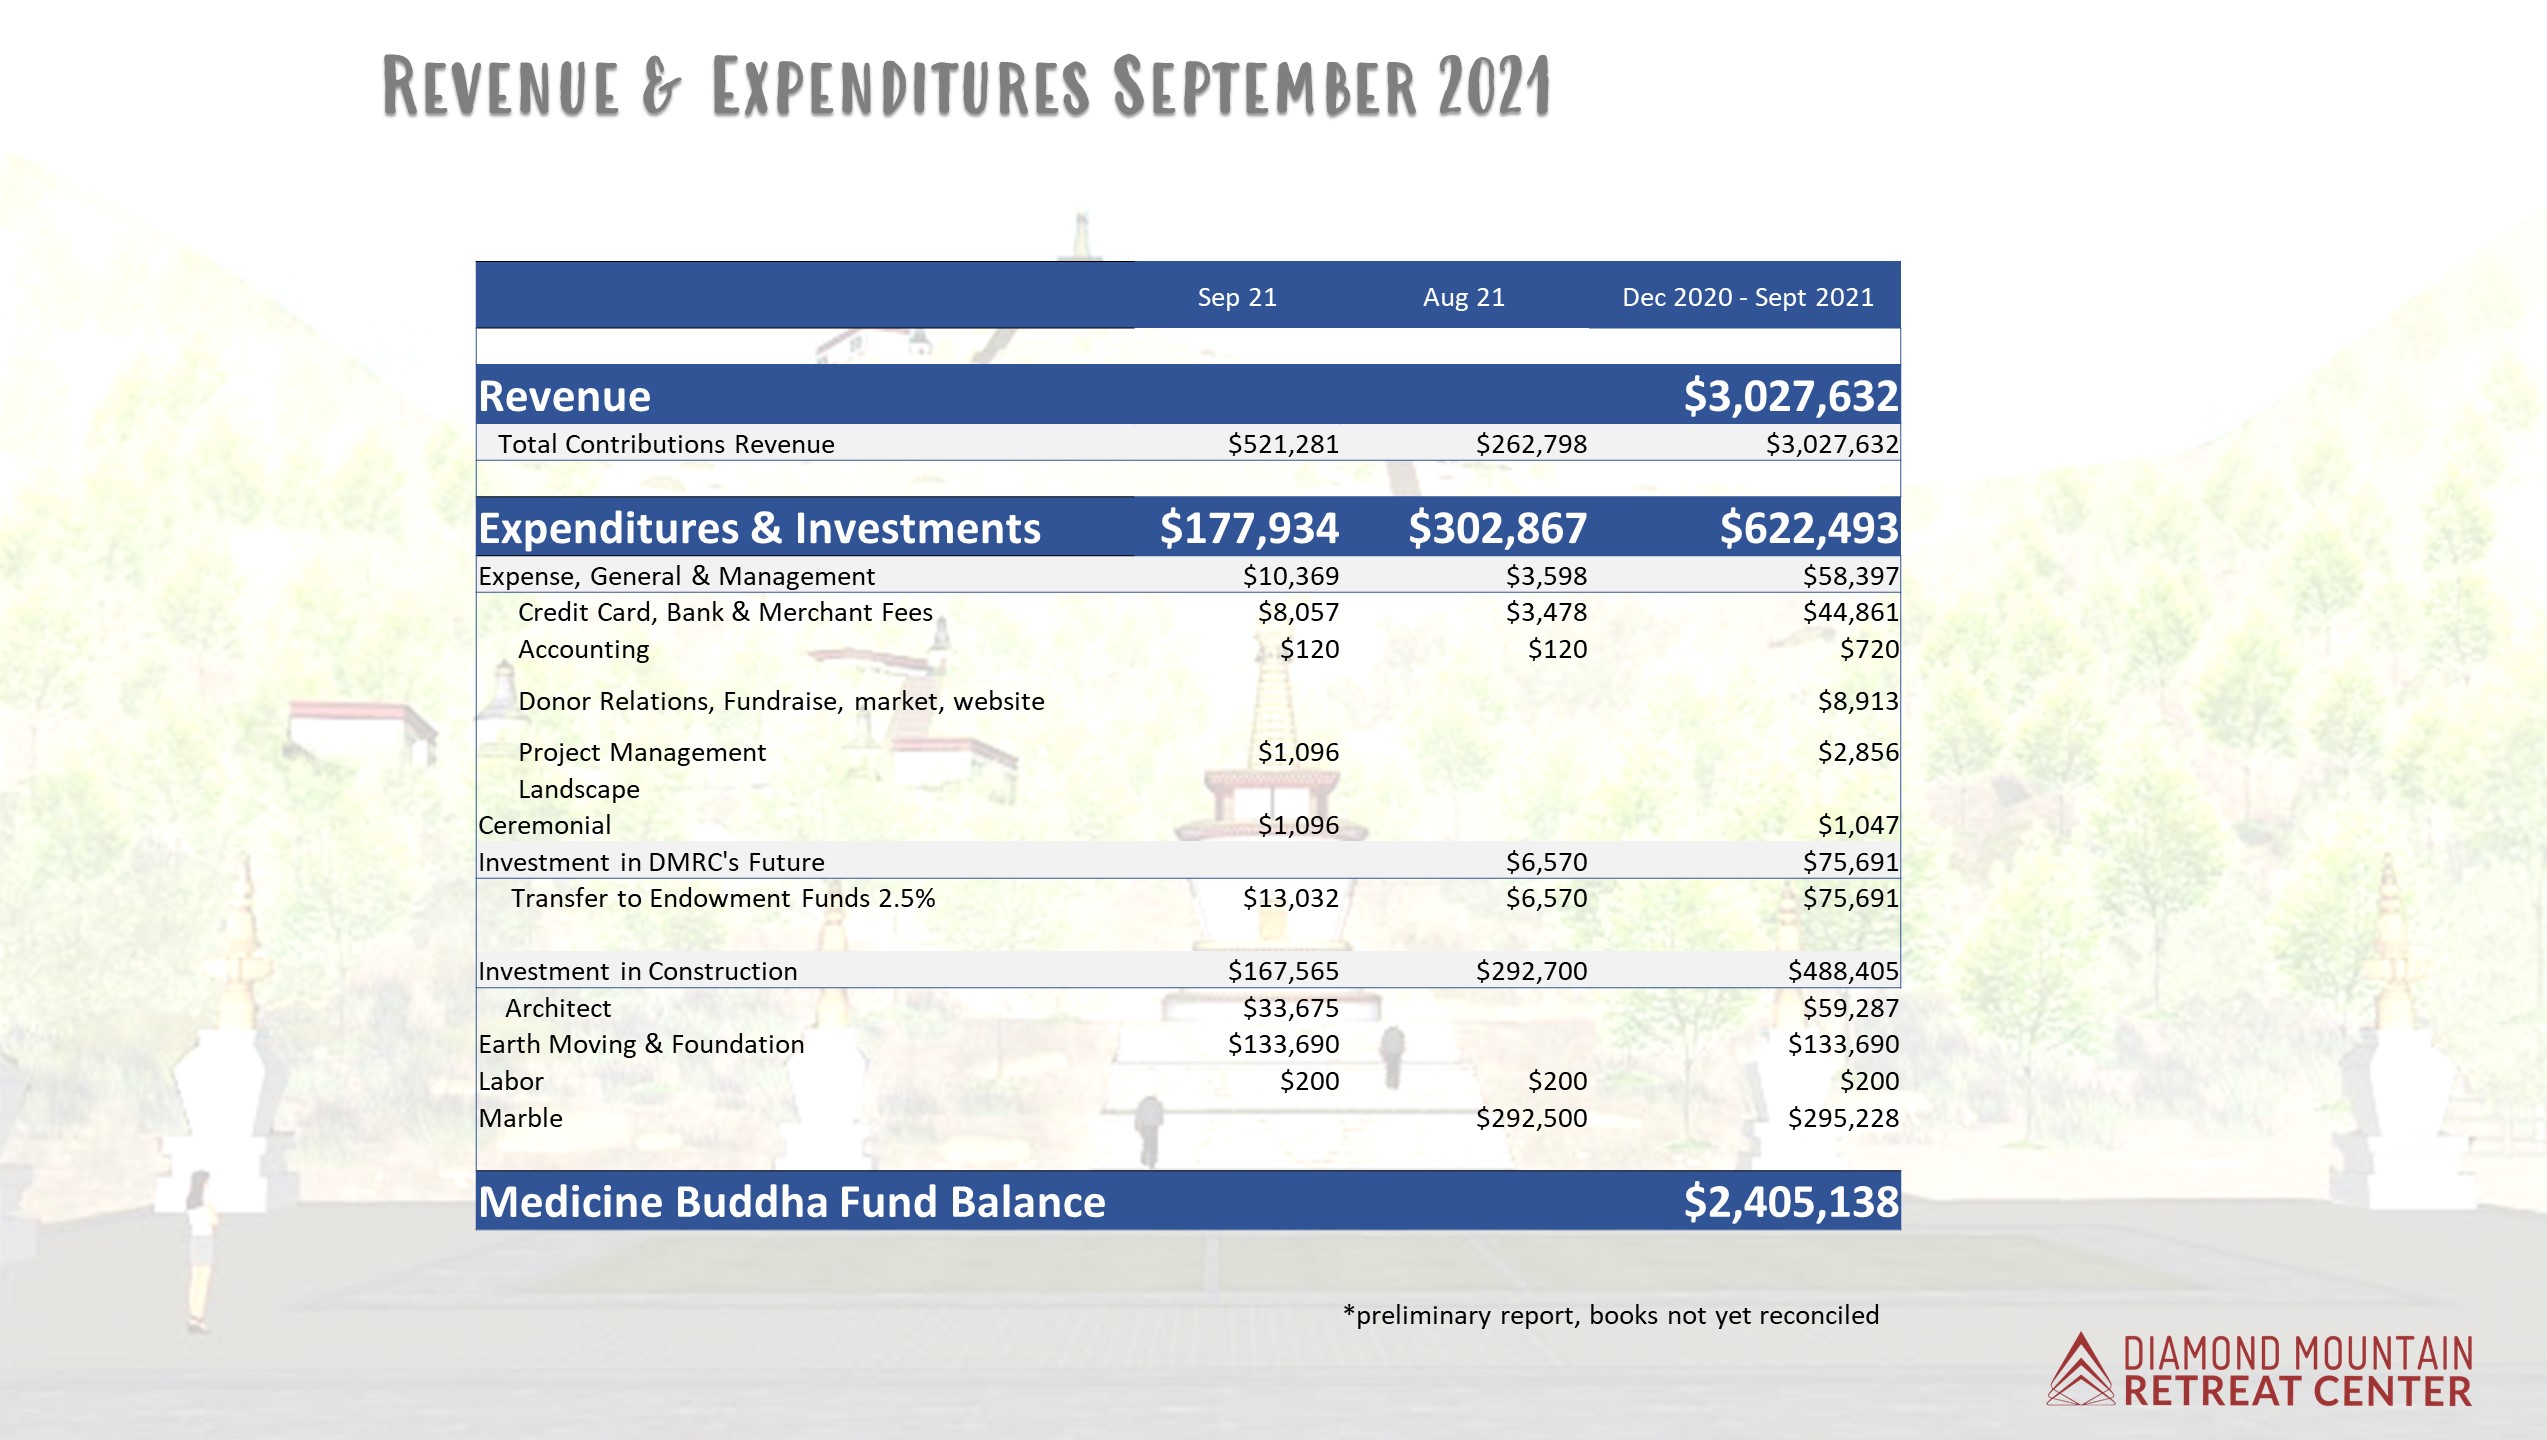Select the Aug 21 column header
The height and width of the screenshot is (1440, 2547).
[1463, 297]
